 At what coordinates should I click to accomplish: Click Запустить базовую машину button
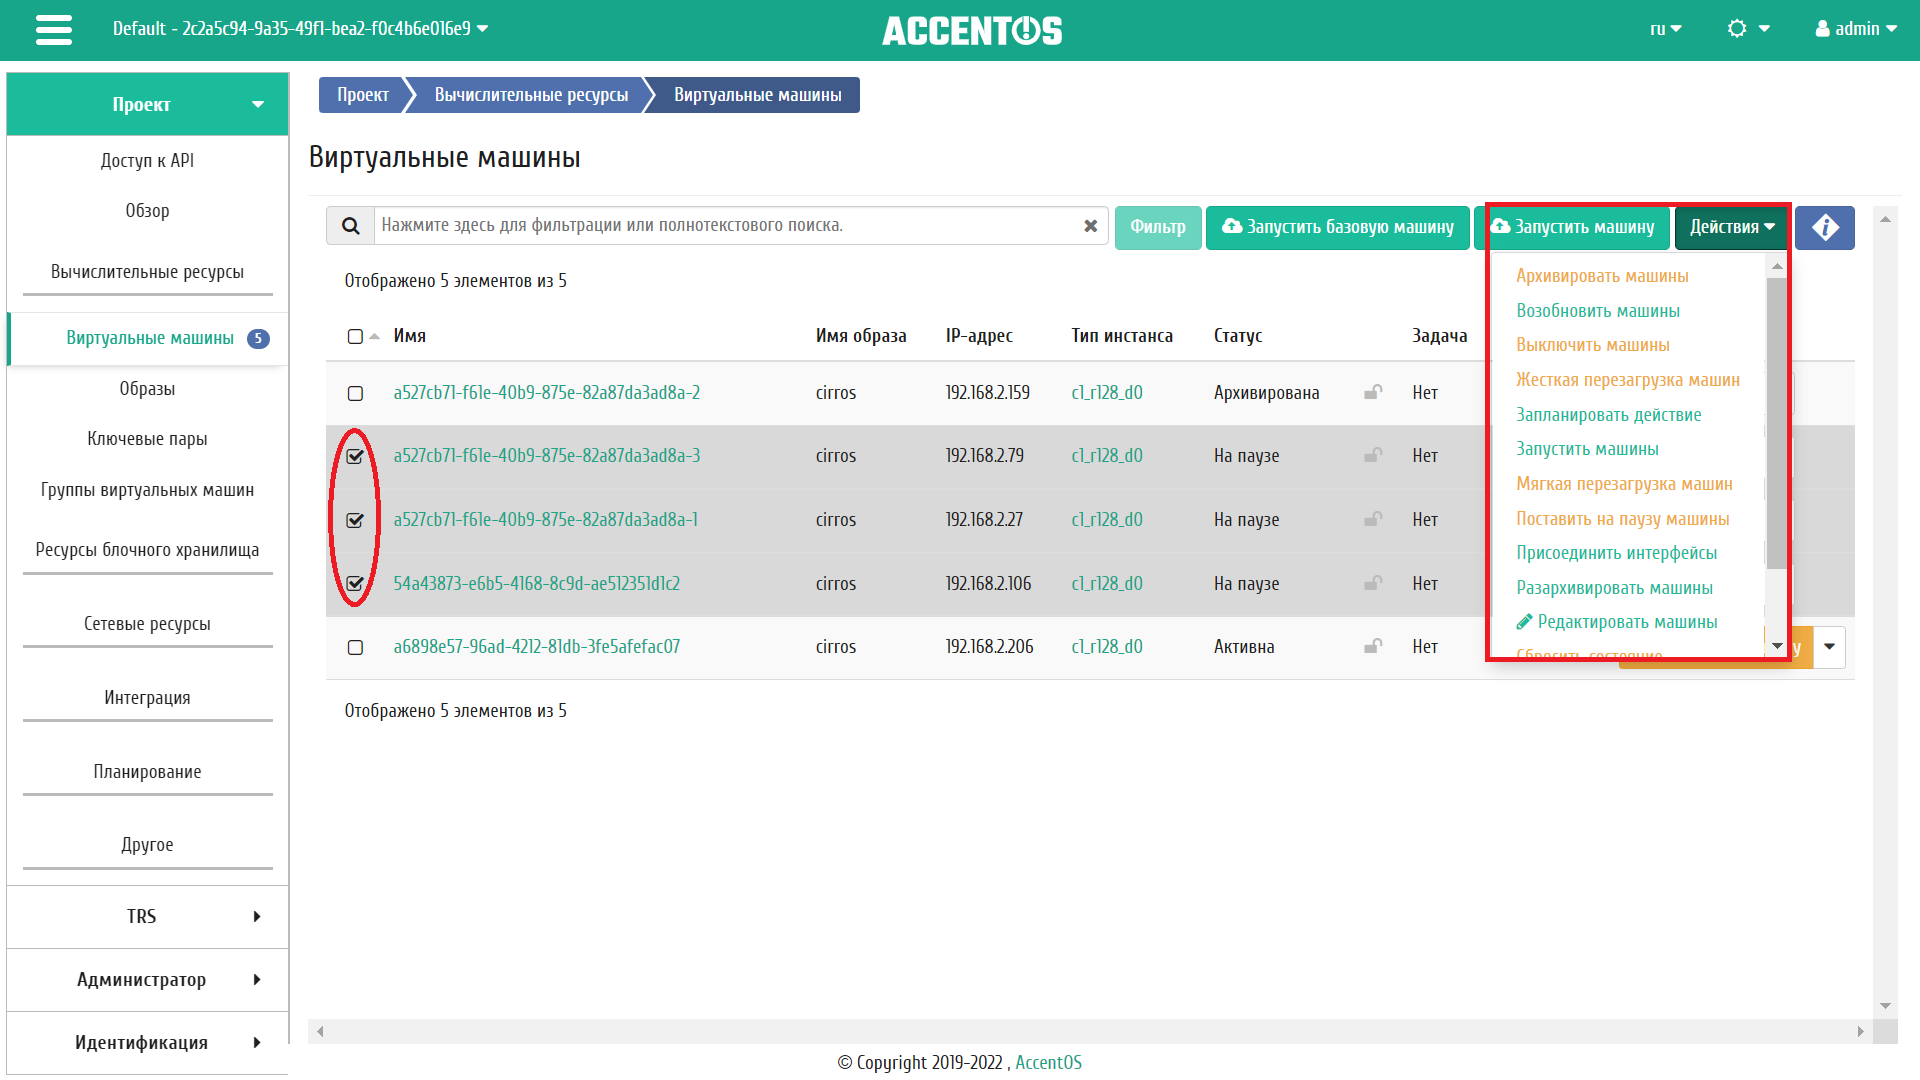tap(1337, 228)
